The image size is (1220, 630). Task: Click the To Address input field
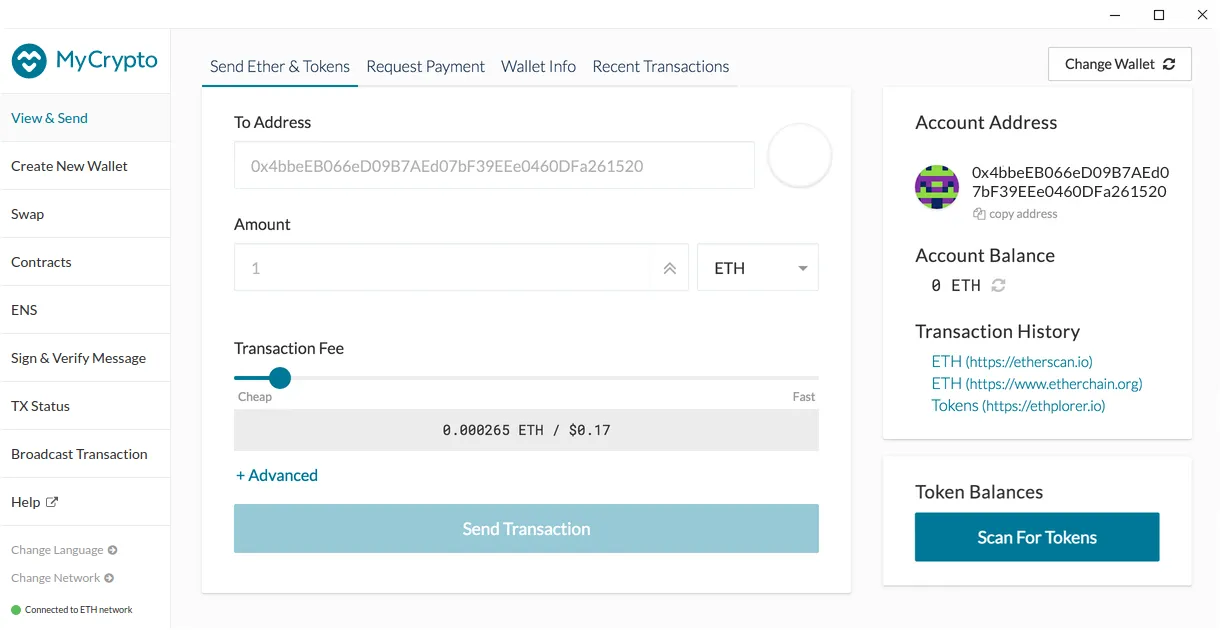pyautogui.click(x=494, y=166)
